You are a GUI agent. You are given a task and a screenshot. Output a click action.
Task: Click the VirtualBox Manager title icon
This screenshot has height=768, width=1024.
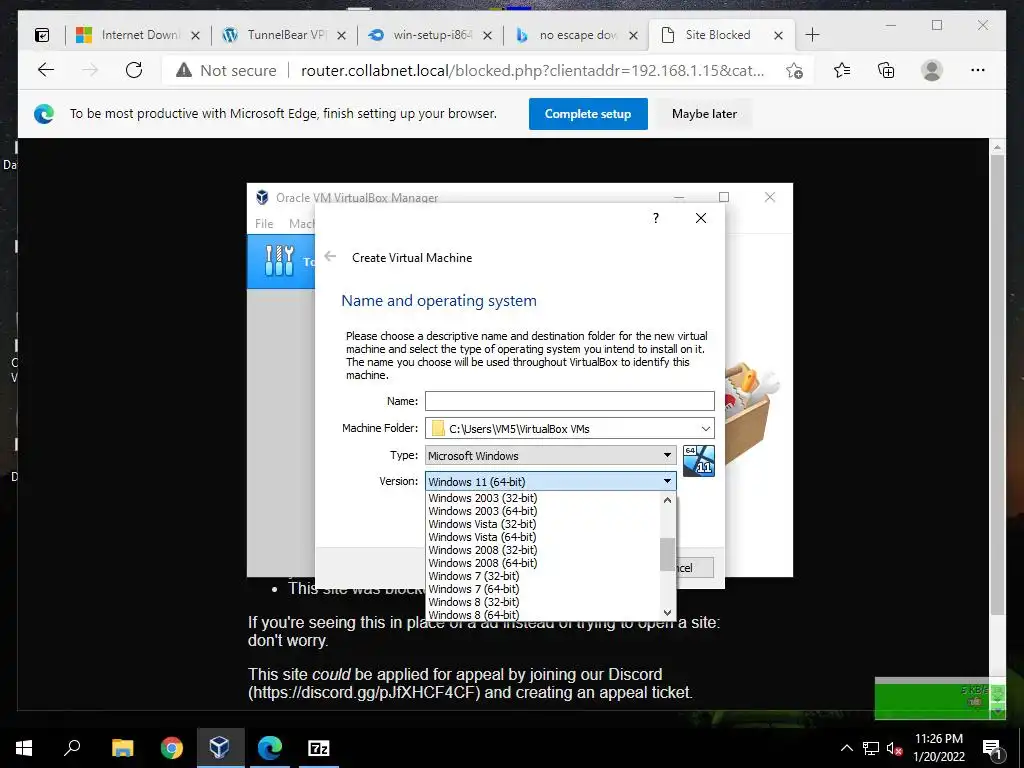(x=262, y=197)
